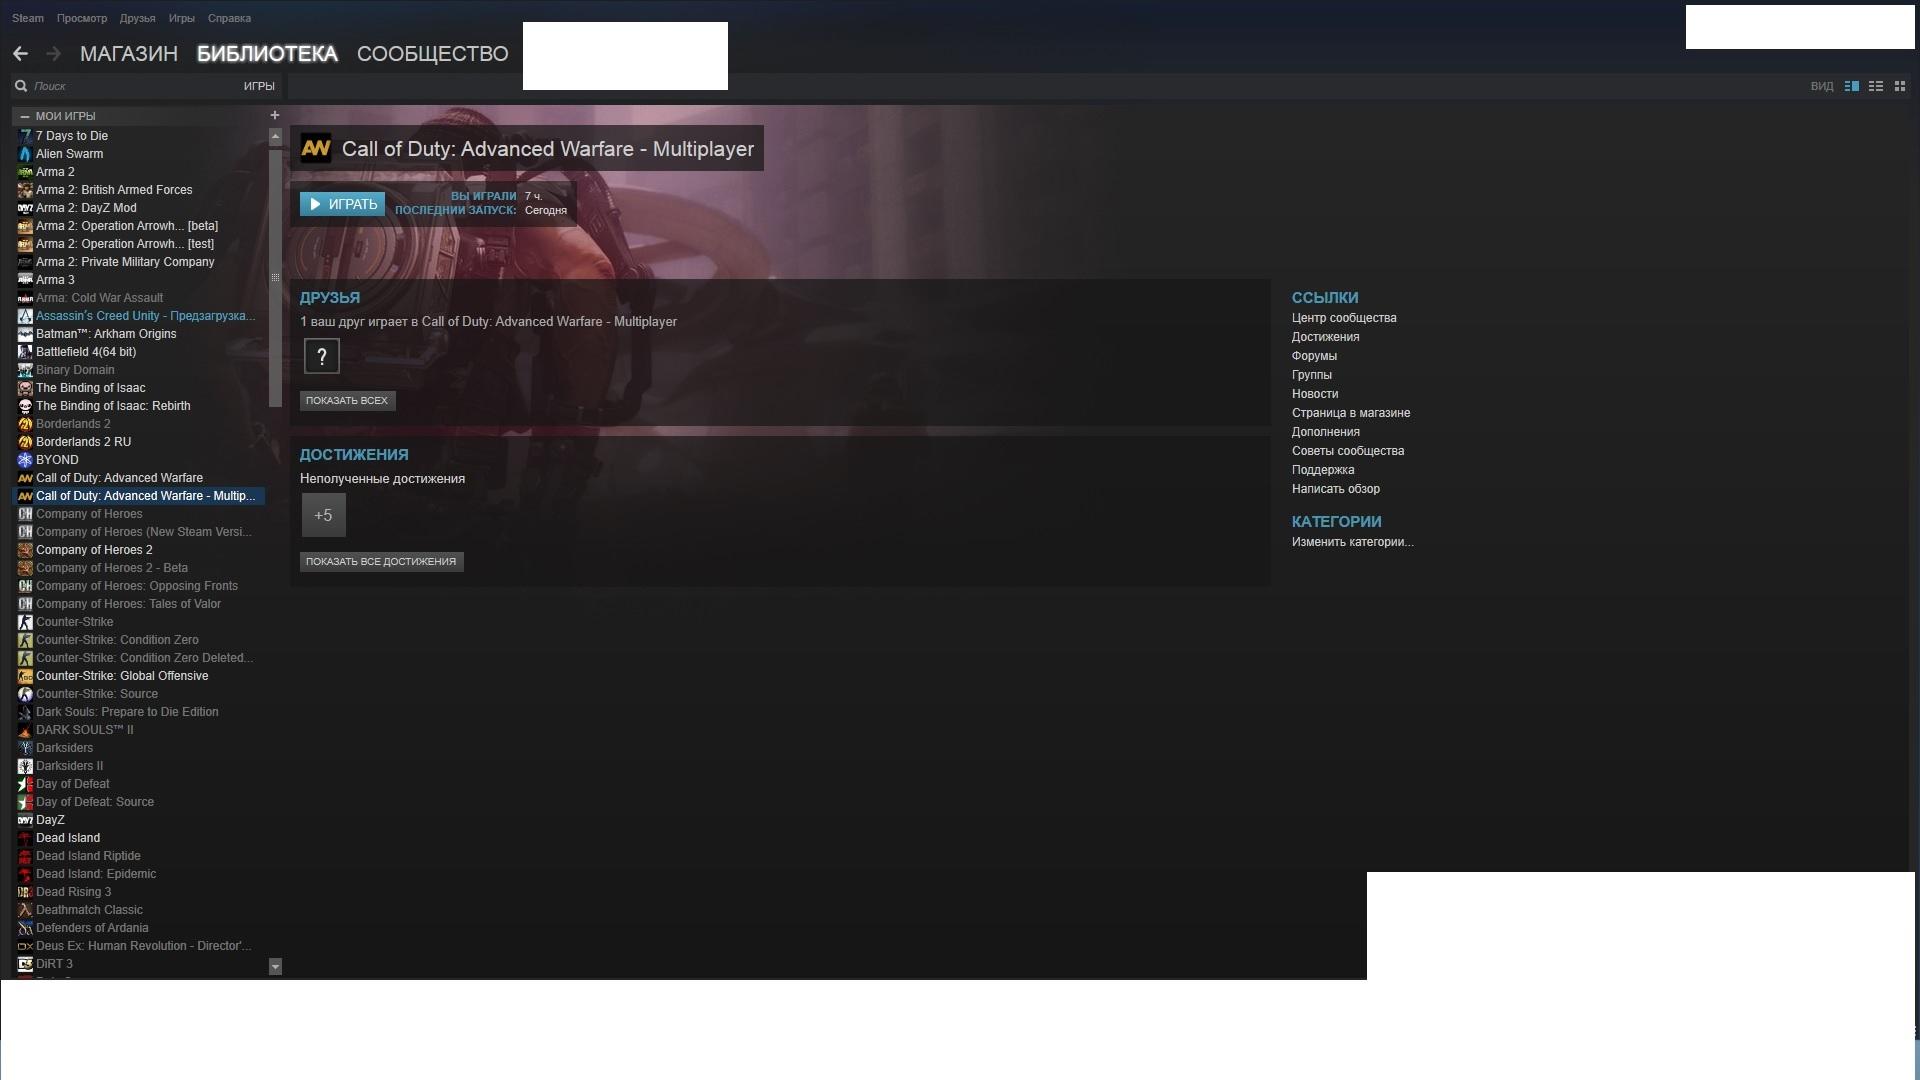Open the Группы link

tap(1311, 375)
